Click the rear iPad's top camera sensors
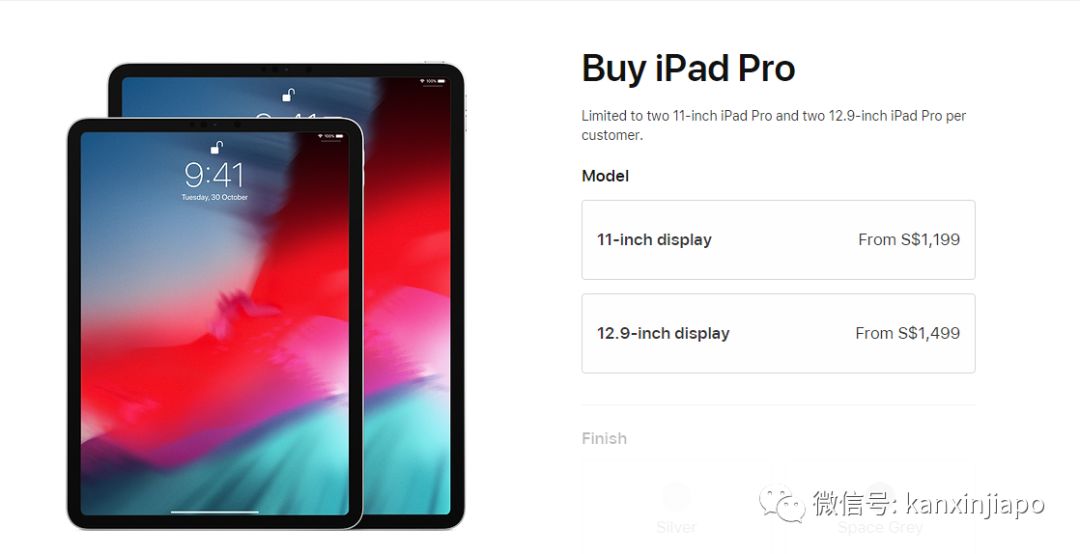 tap(286, 70)
